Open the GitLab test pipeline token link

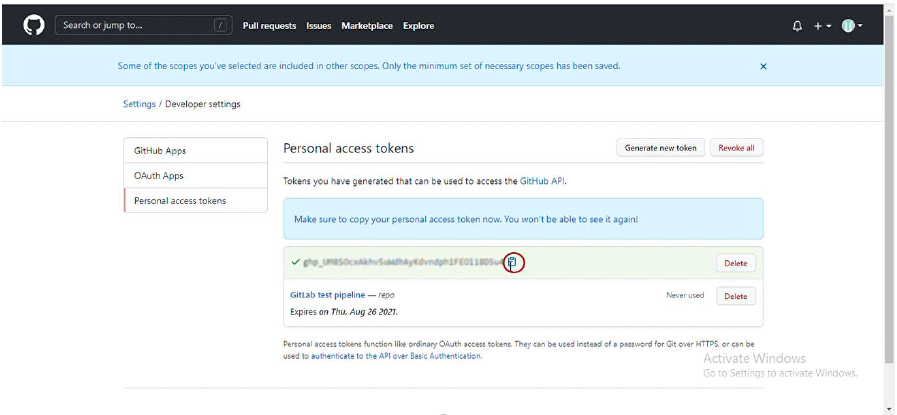[x=327, y=295]
